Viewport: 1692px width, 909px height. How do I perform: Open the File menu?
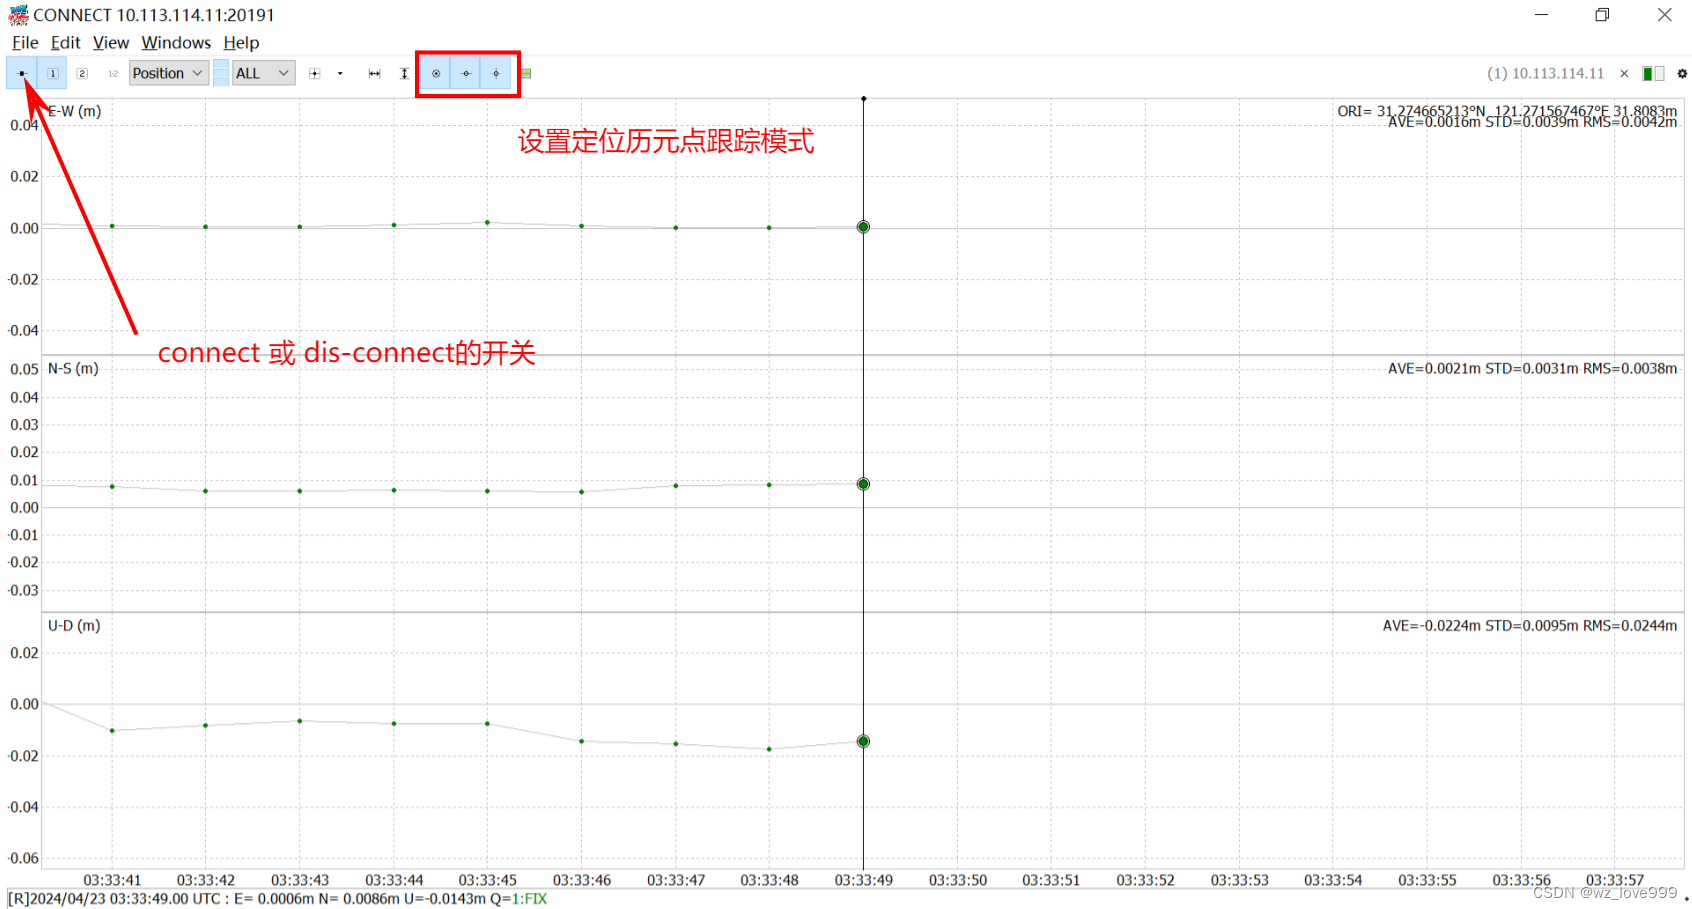tap(24, 42)
